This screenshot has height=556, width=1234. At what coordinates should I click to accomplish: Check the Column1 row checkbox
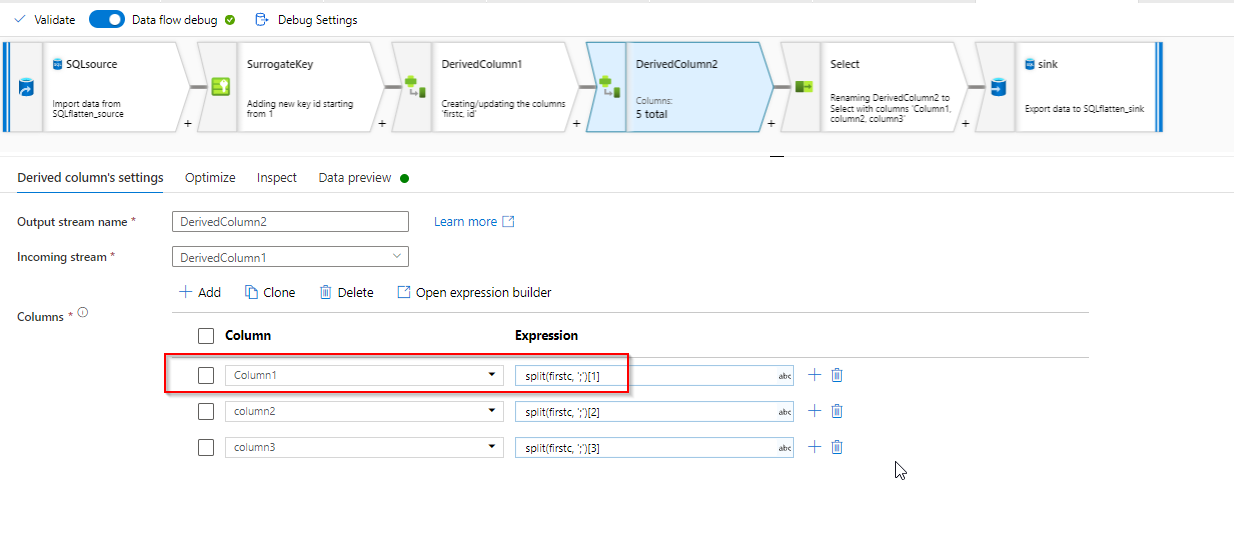click(206, 375)
